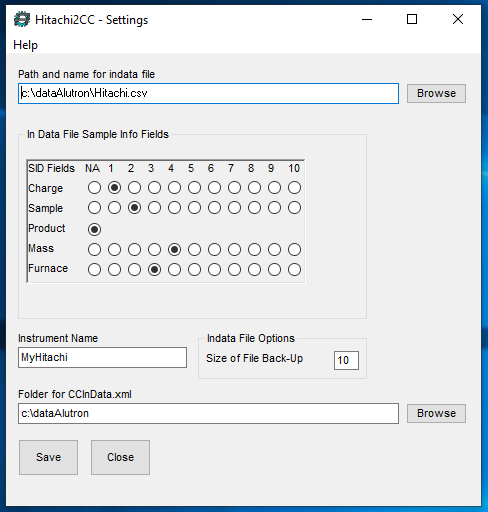Click the Close button
The height and width of the screenshot is (512, 488).
(x=120, y=457)
